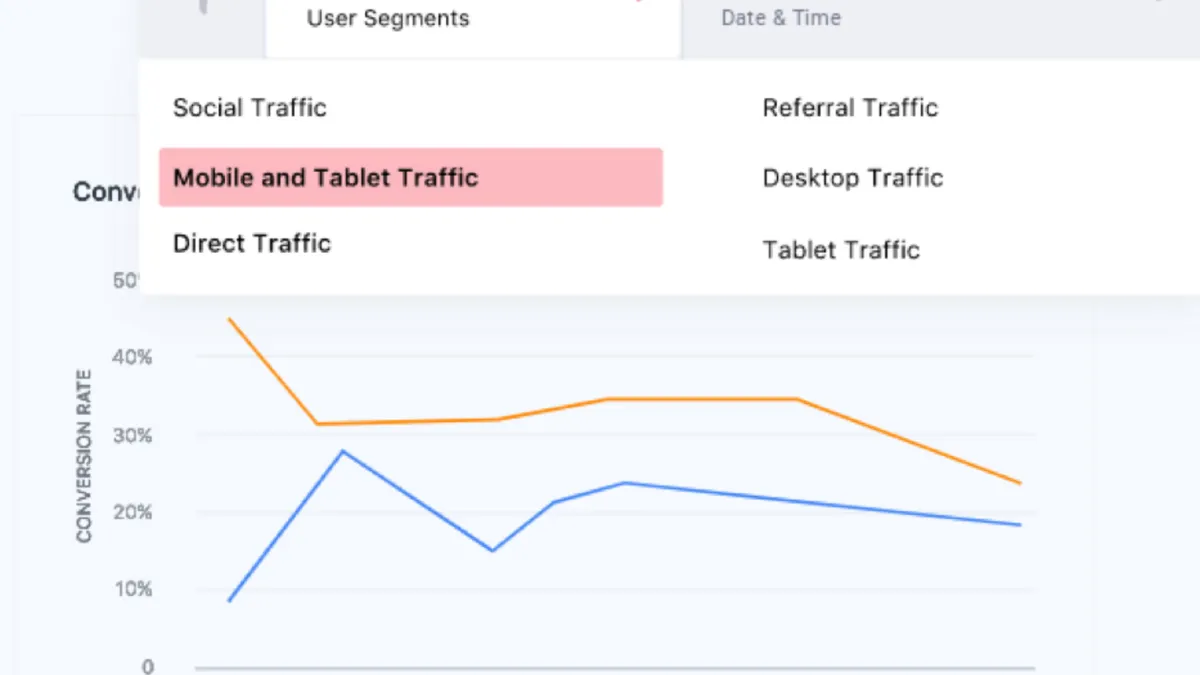Select Referral Traffic segment
This screenshot has height=675, width=1200.
[850, 108]
